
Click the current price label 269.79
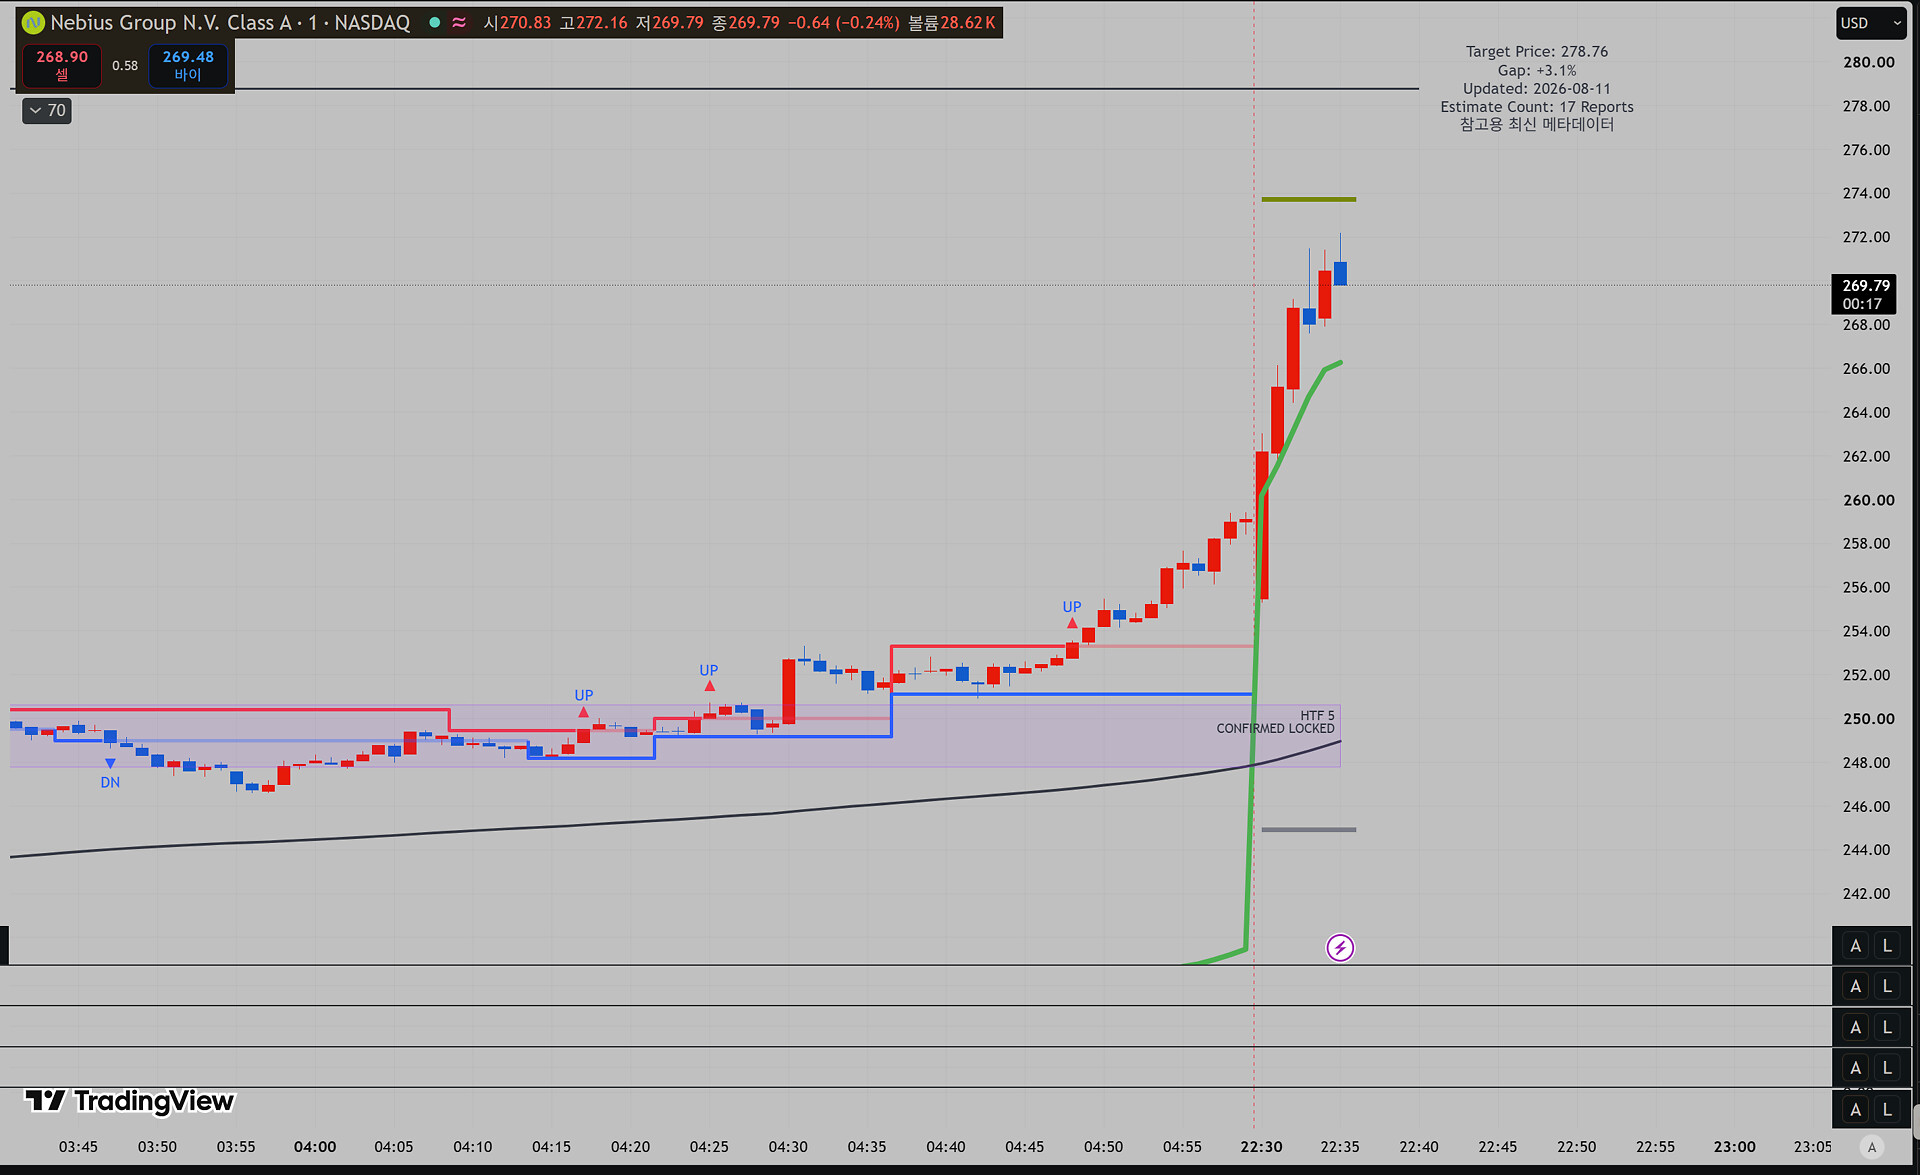coord(1866,286)
